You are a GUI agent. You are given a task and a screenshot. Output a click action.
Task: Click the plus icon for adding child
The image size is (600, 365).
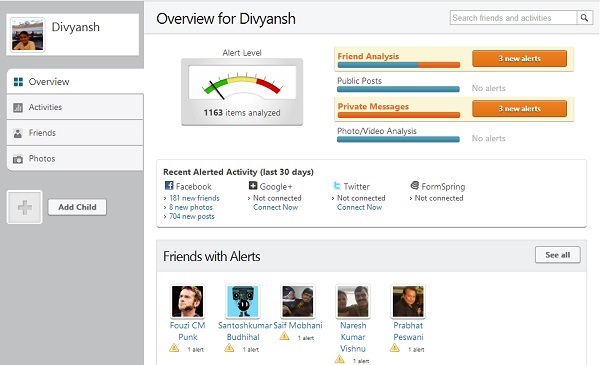click(24, 207)
